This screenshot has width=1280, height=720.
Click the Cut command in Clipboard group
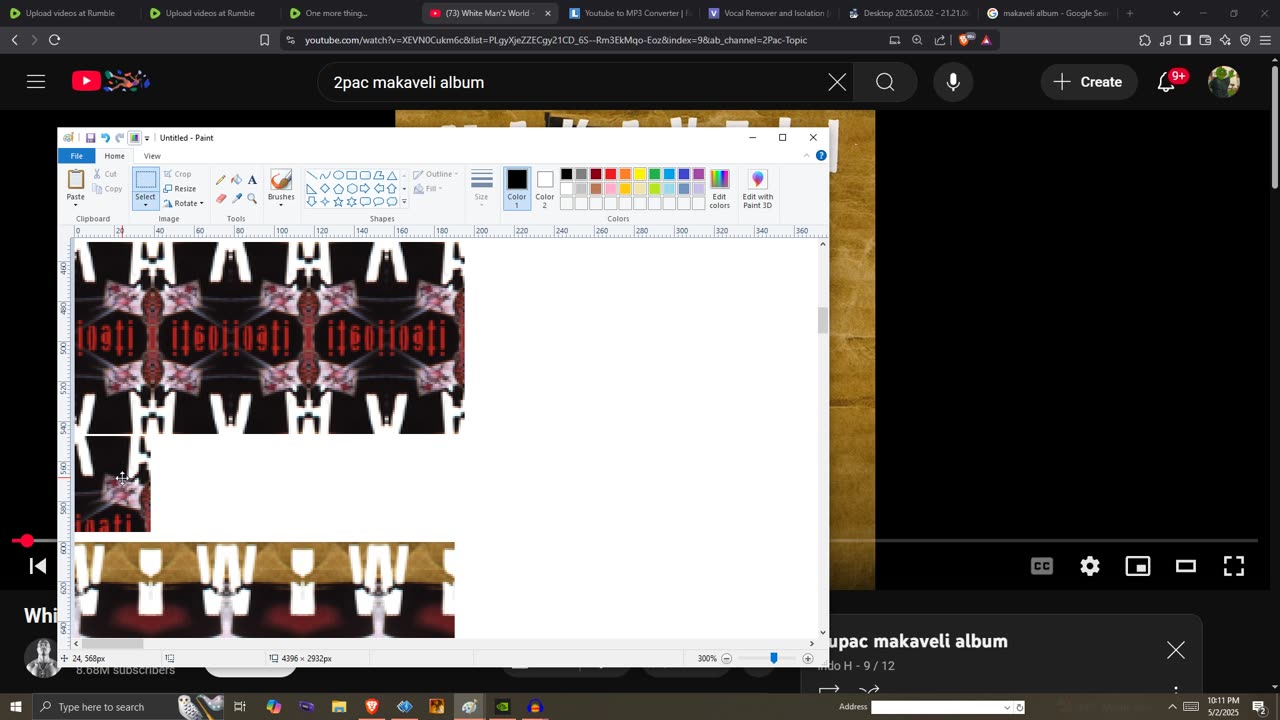tap(105, 174)
